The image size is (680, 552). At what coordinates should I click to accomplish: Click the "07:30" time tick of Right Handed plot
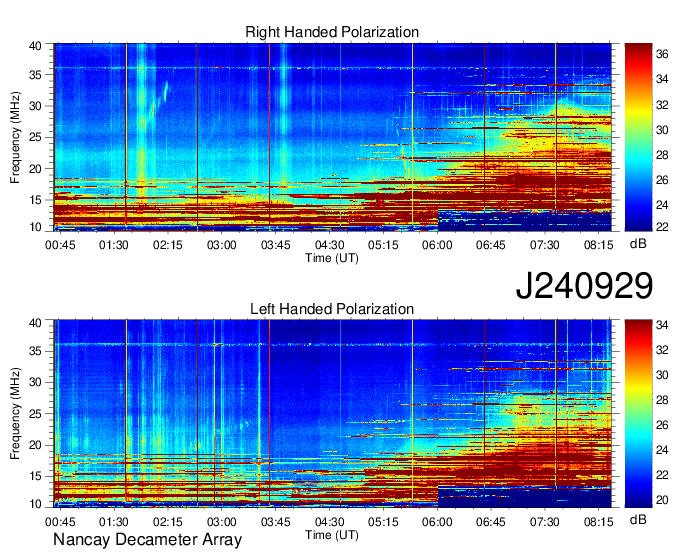click(x=544, y=245)
